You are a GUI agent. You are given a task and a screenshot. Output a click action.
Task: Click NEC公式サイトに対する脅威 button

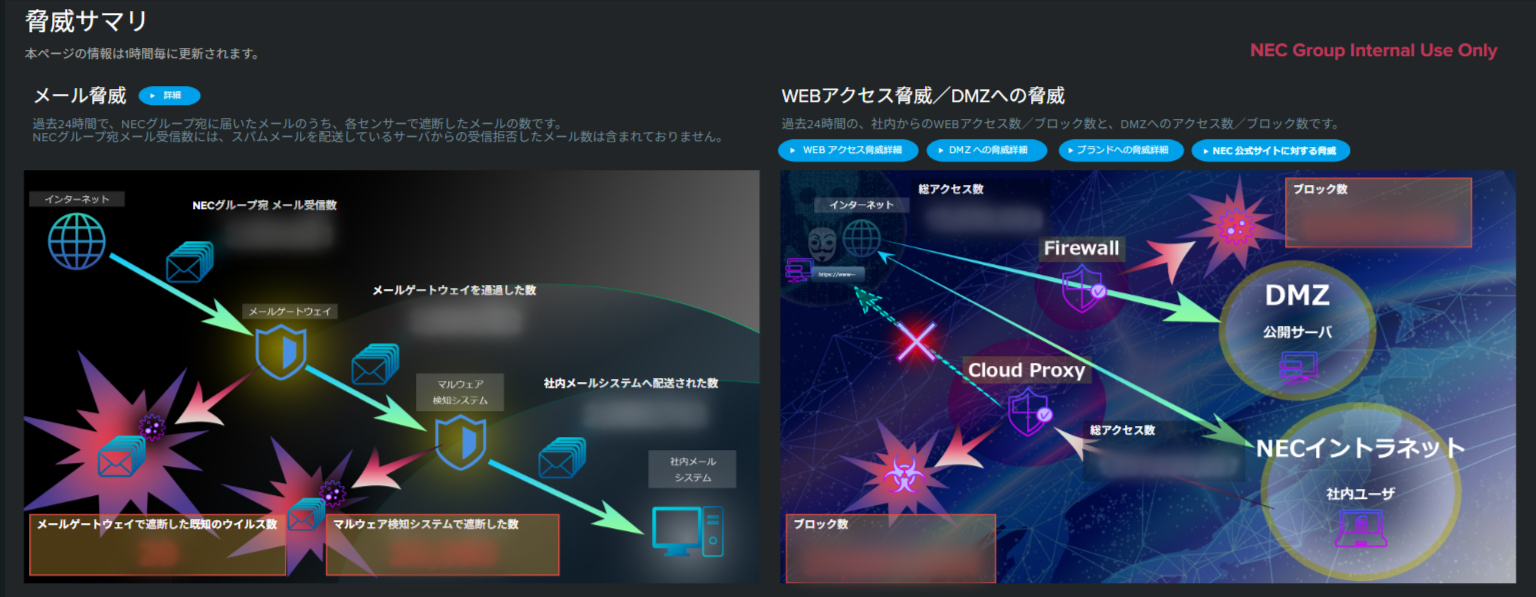[1270, 150]
